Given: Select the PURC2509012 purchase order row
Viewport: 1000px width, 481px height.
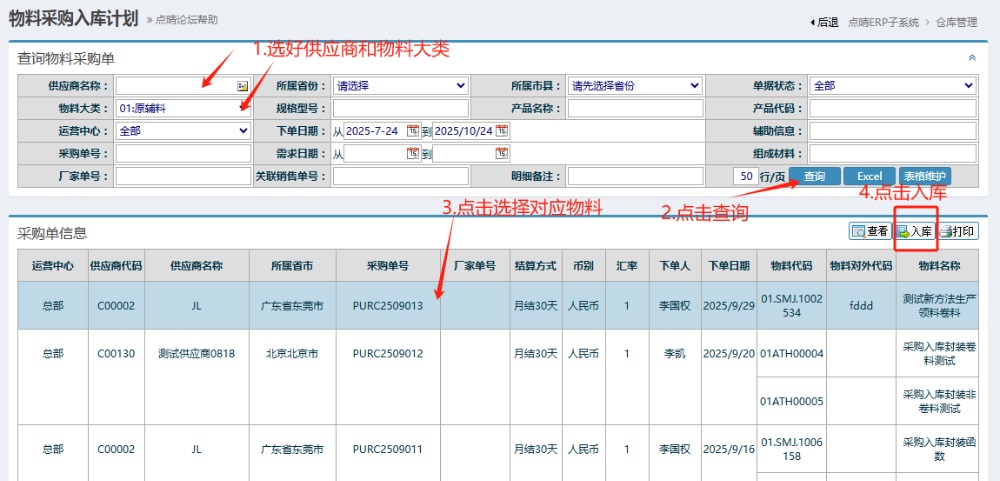Looking at the screenshot, I should point(388,354).
